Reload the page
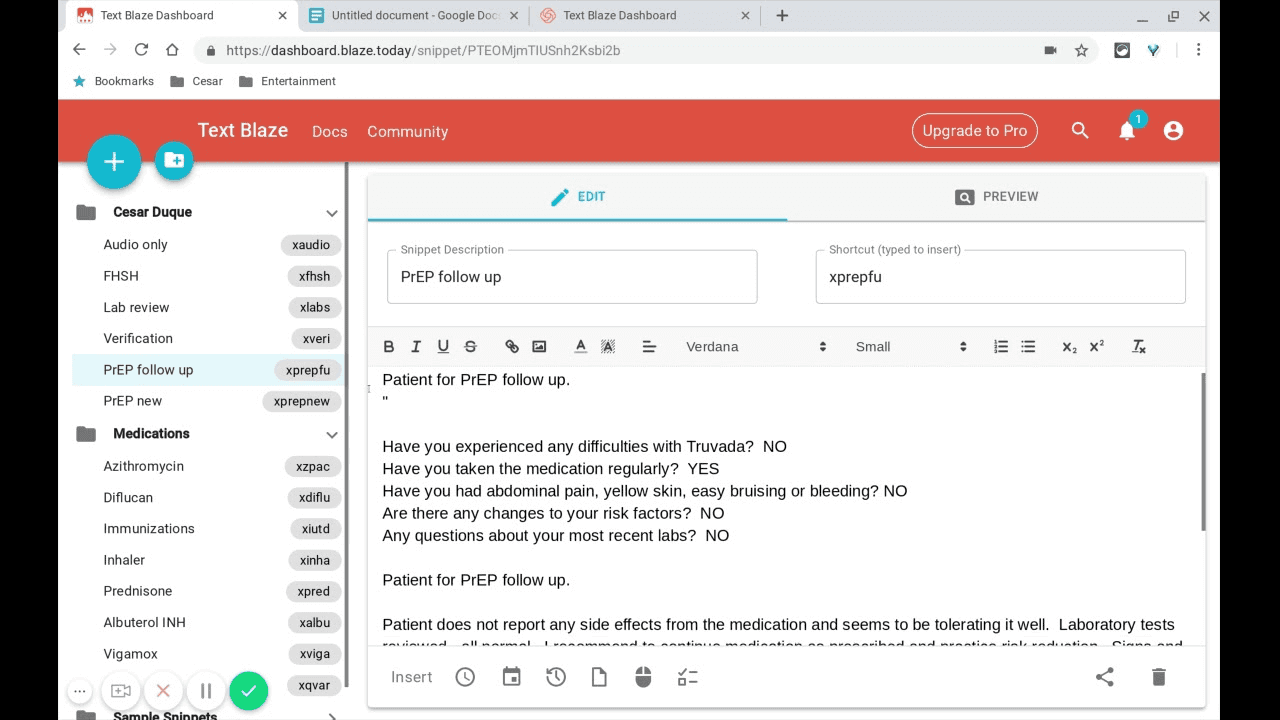 (141, 50)
